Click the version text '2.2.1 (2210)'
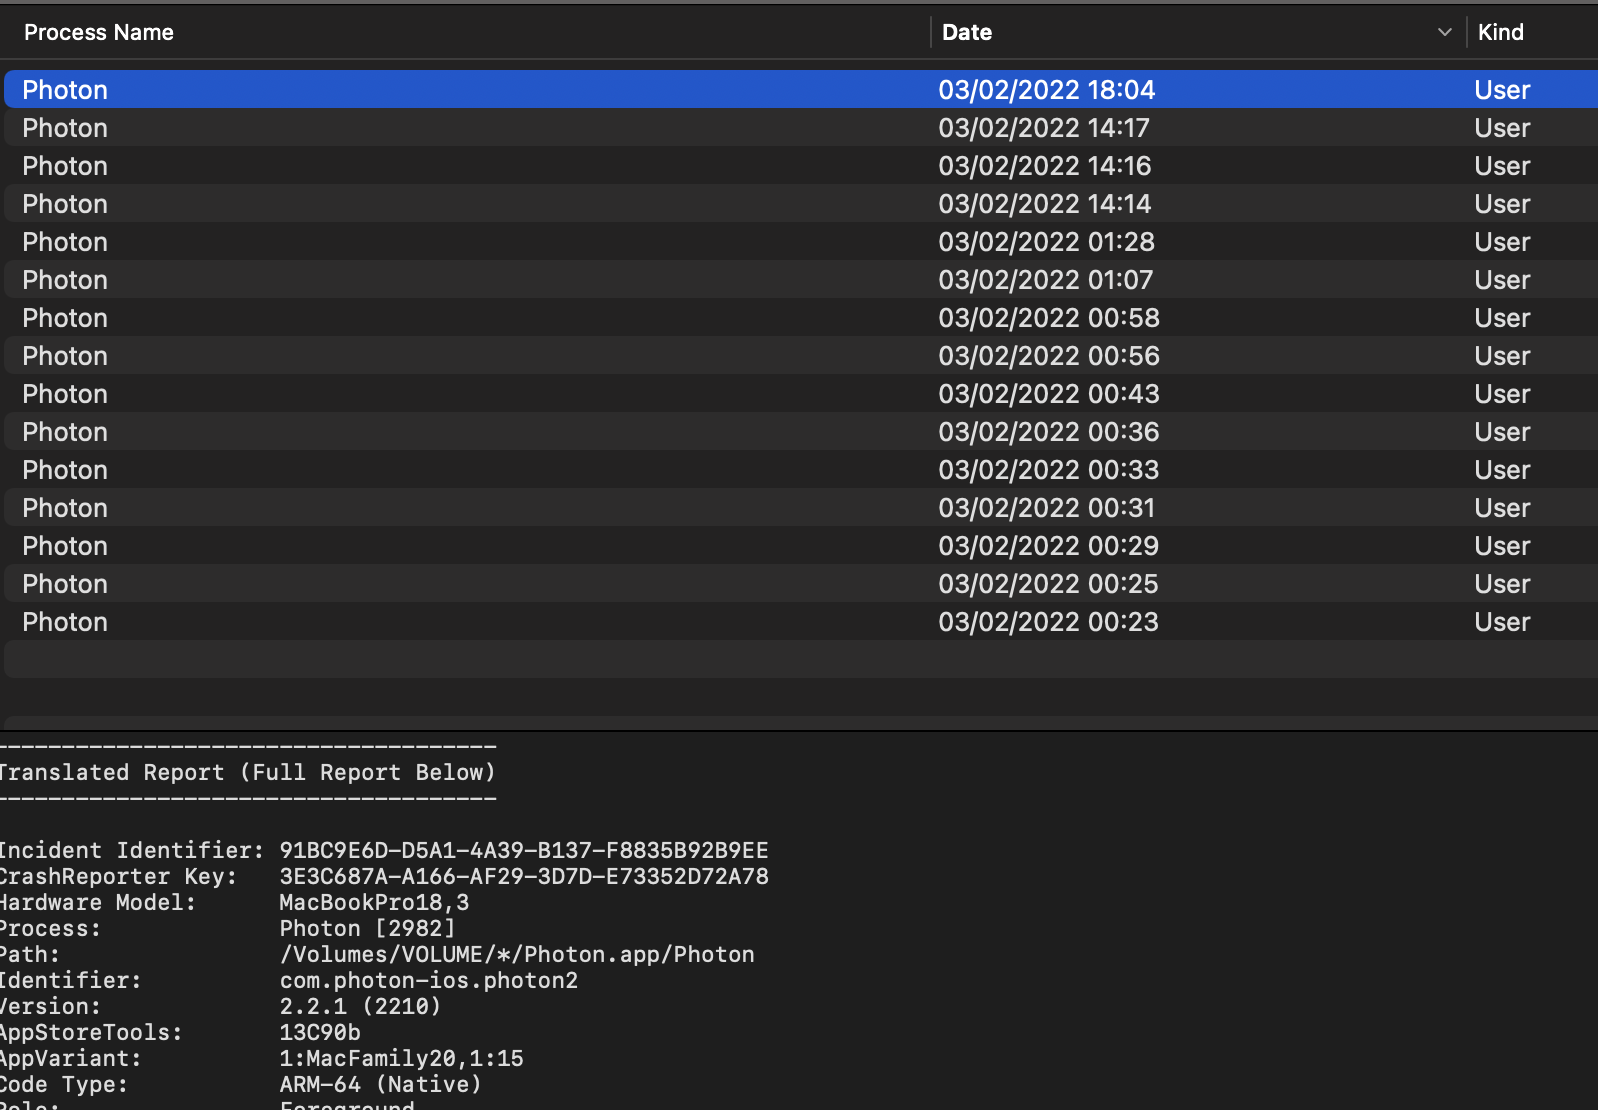1598x1110 pixels. pos(360,1006)
